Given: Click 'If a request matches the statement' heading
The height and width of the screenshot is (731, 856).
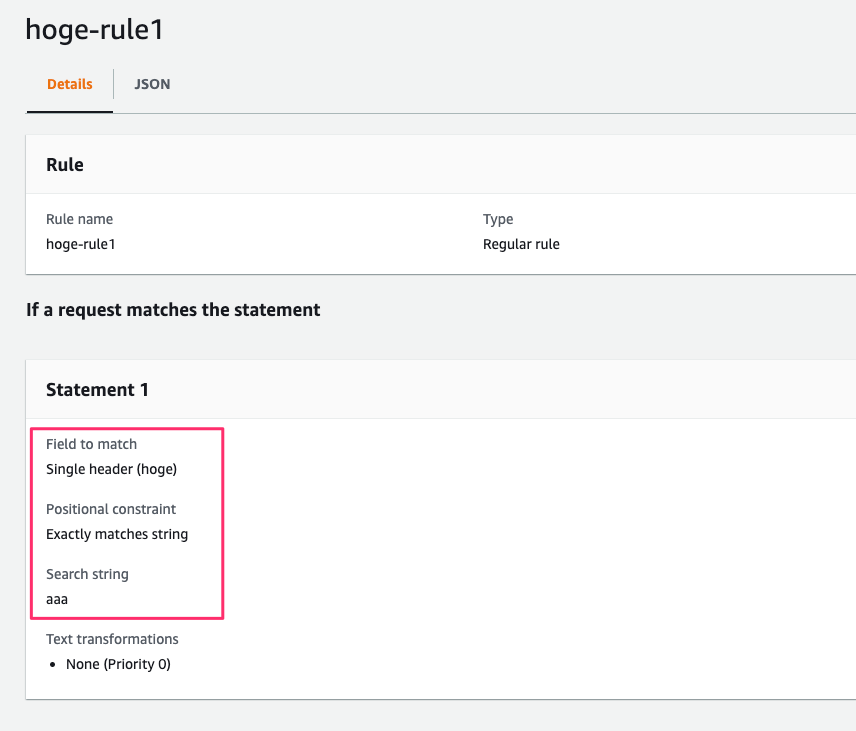Looking at the screenshot, I should pyautogui.click(x=173, y=310).
